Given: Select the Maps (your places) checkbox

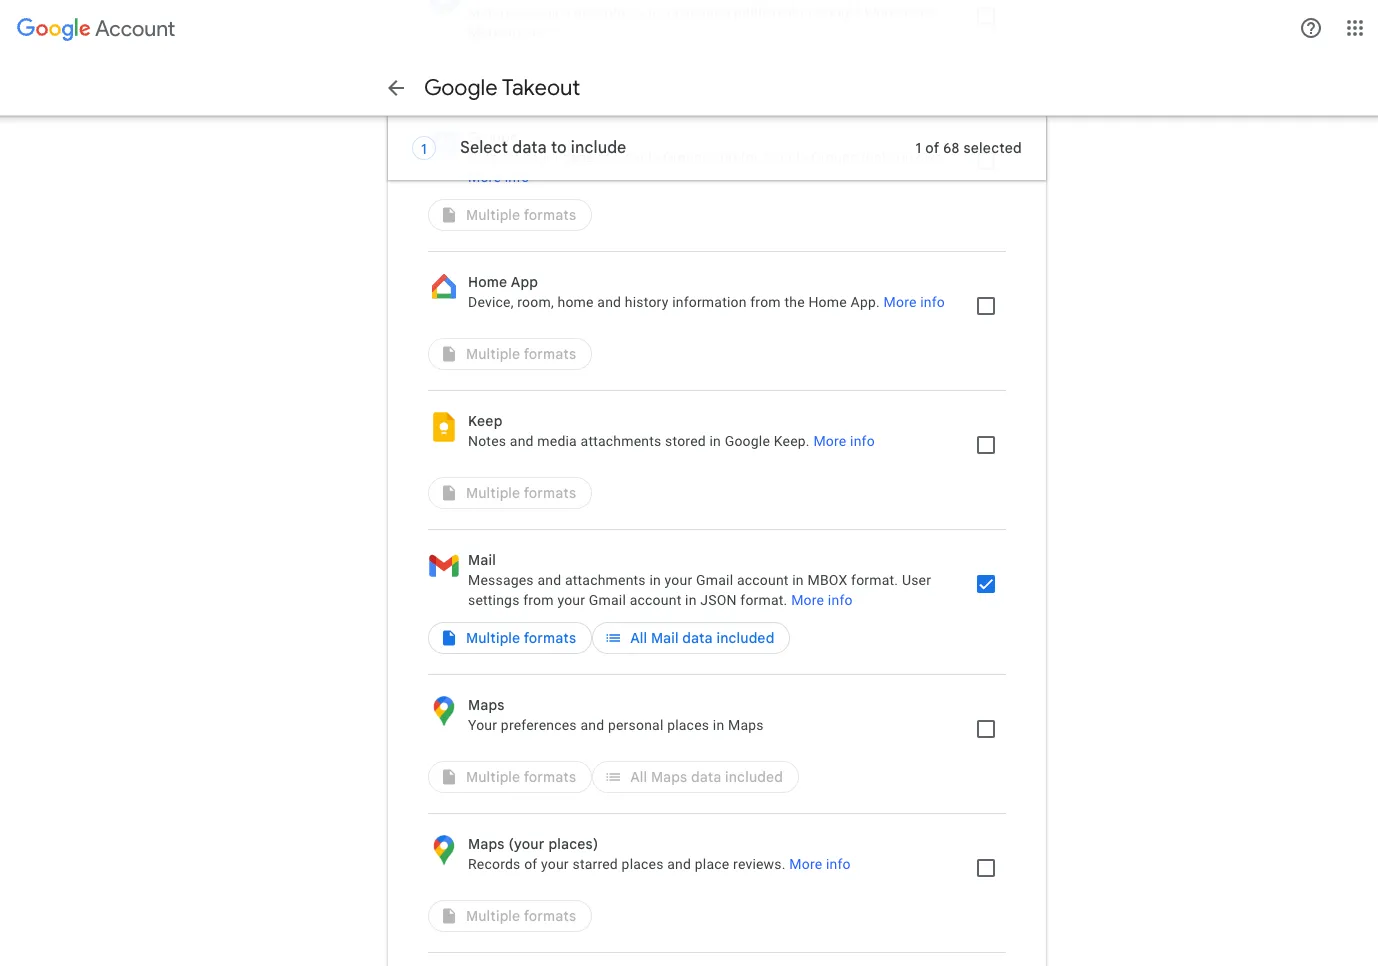Looking at the screenshot, I should pyautogui.click(x=986, y=868).
